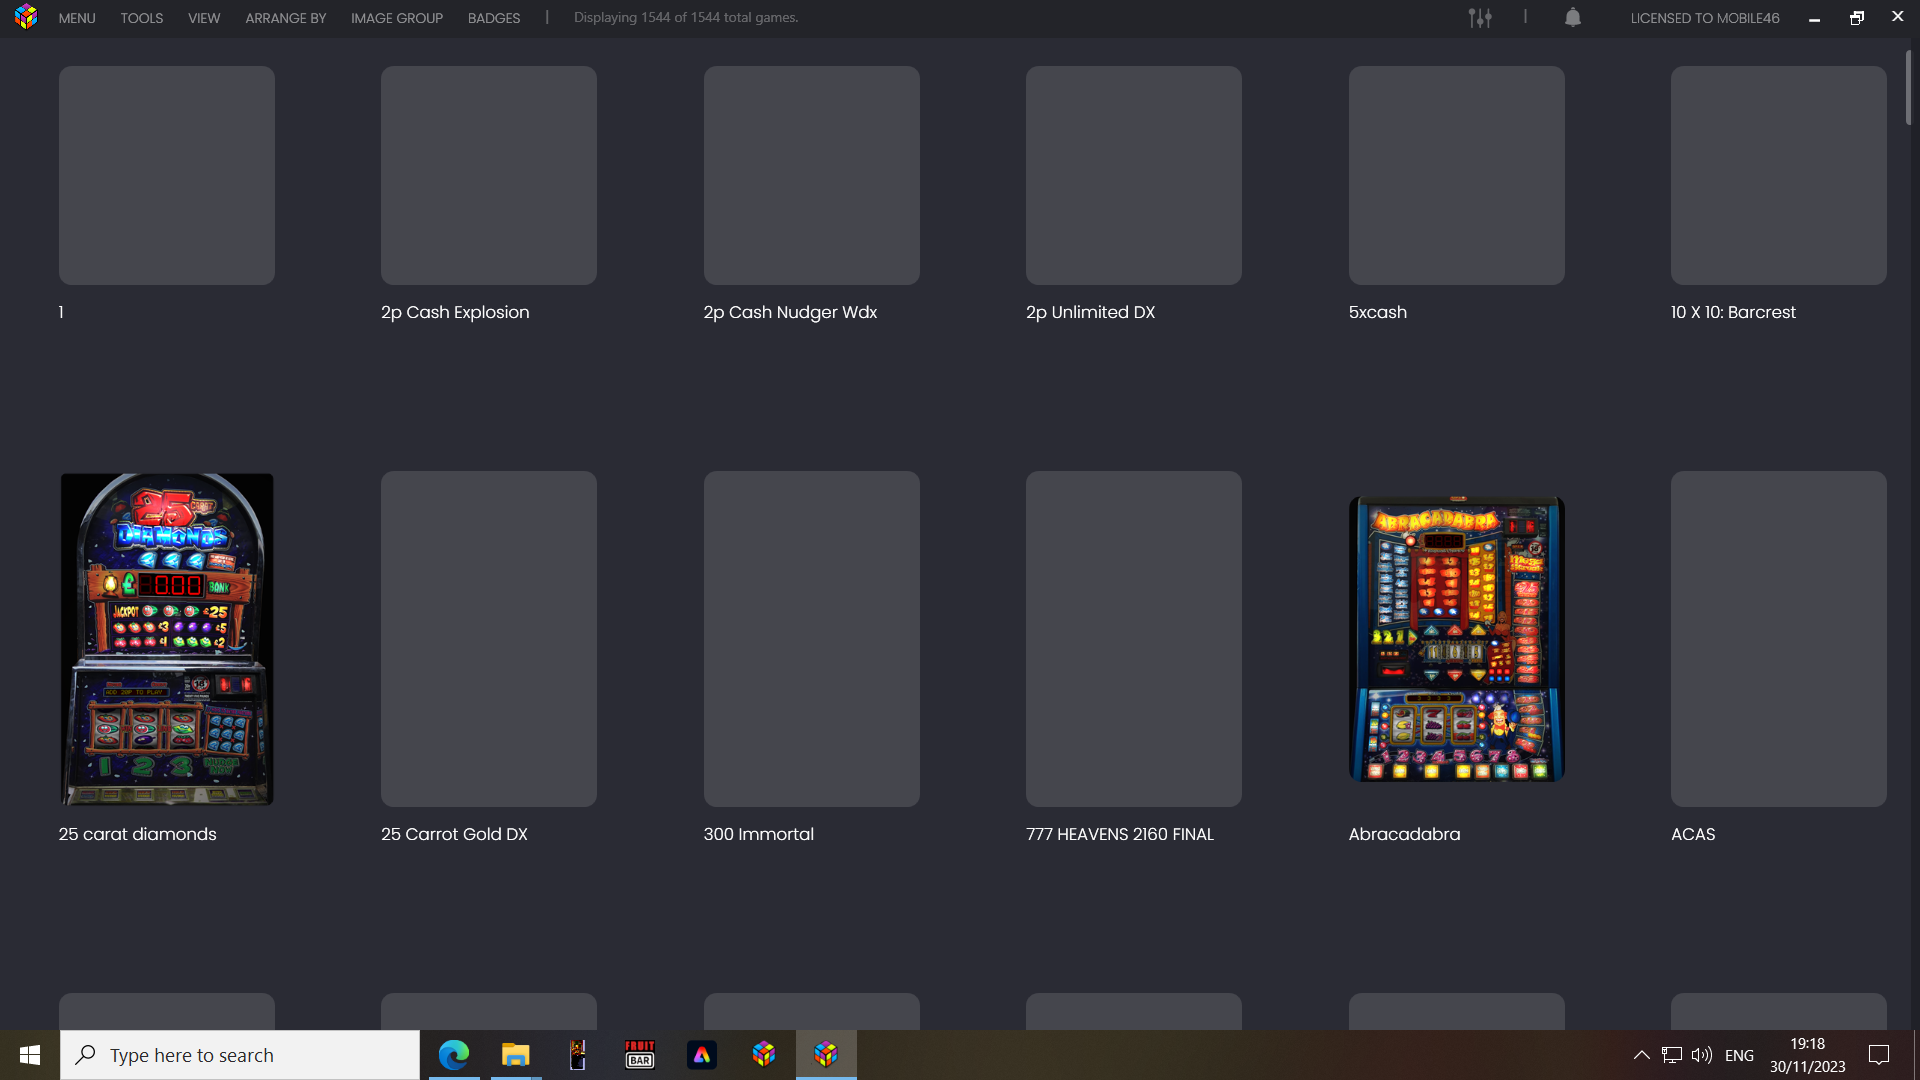Open the TOOLS menu
The height and width of the screenshot is (1080, 1920).
(x=142, y=18)
